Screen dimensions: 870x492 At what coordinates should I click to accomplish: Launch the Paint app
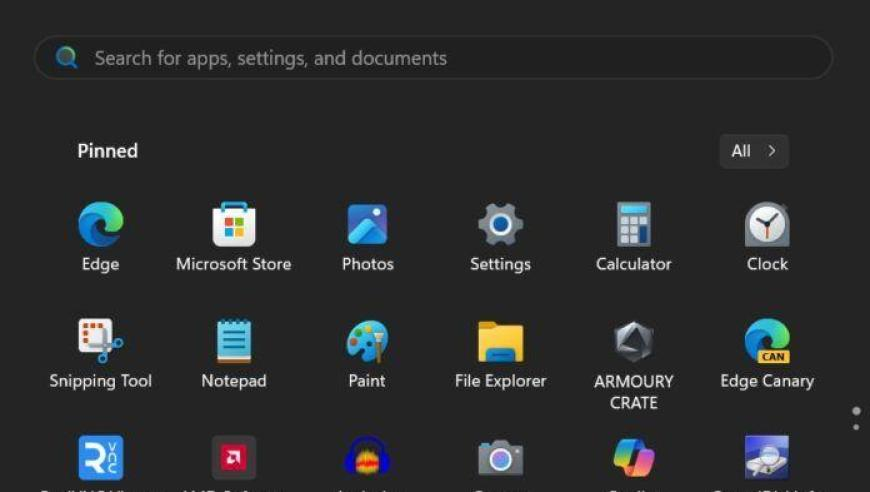point(367,341)
